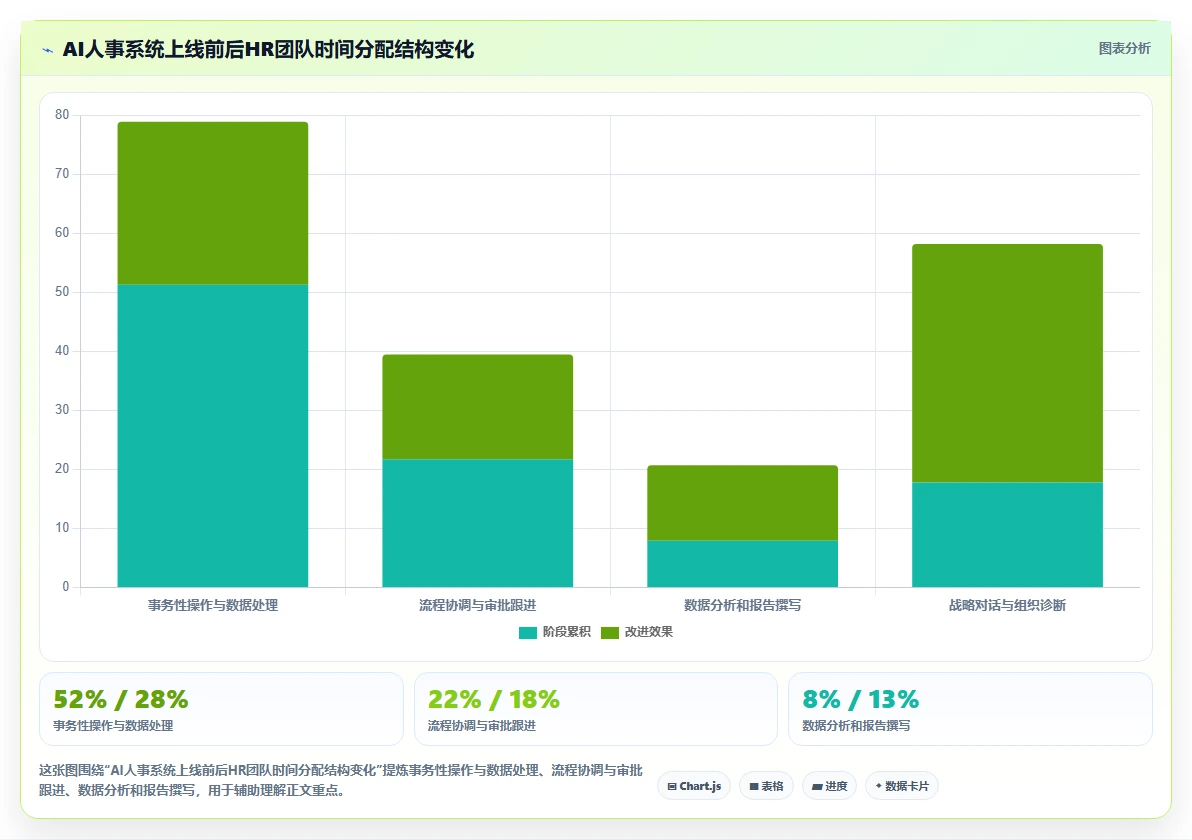The width and height of the screenshot is (1192, 840).
Task: Click the teal 阶段累积 legend color box
Action: [528, 632]
